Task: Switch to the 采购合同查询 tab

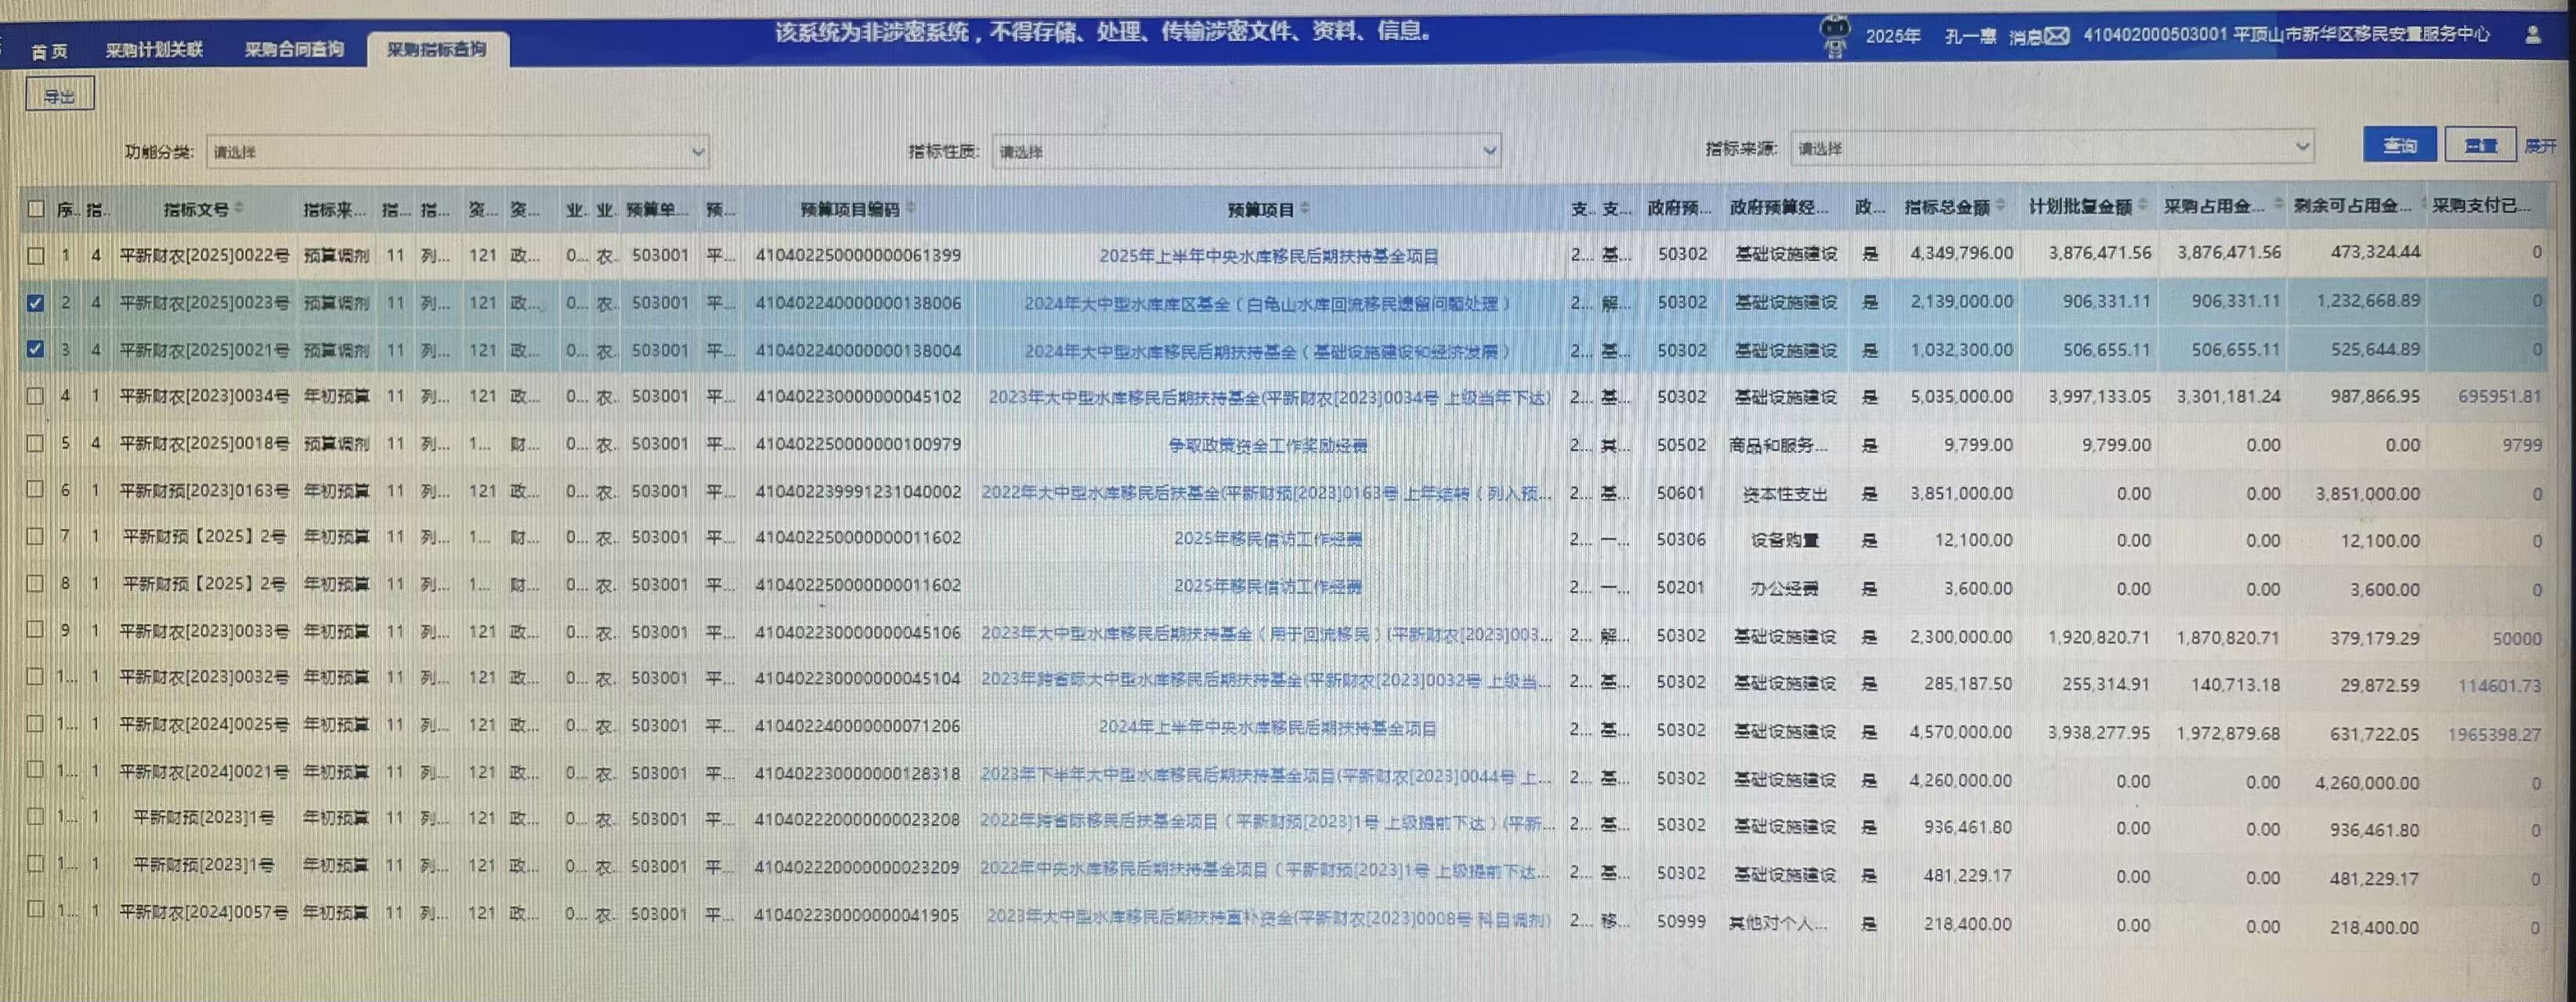Action: click(x=294, y=49)
